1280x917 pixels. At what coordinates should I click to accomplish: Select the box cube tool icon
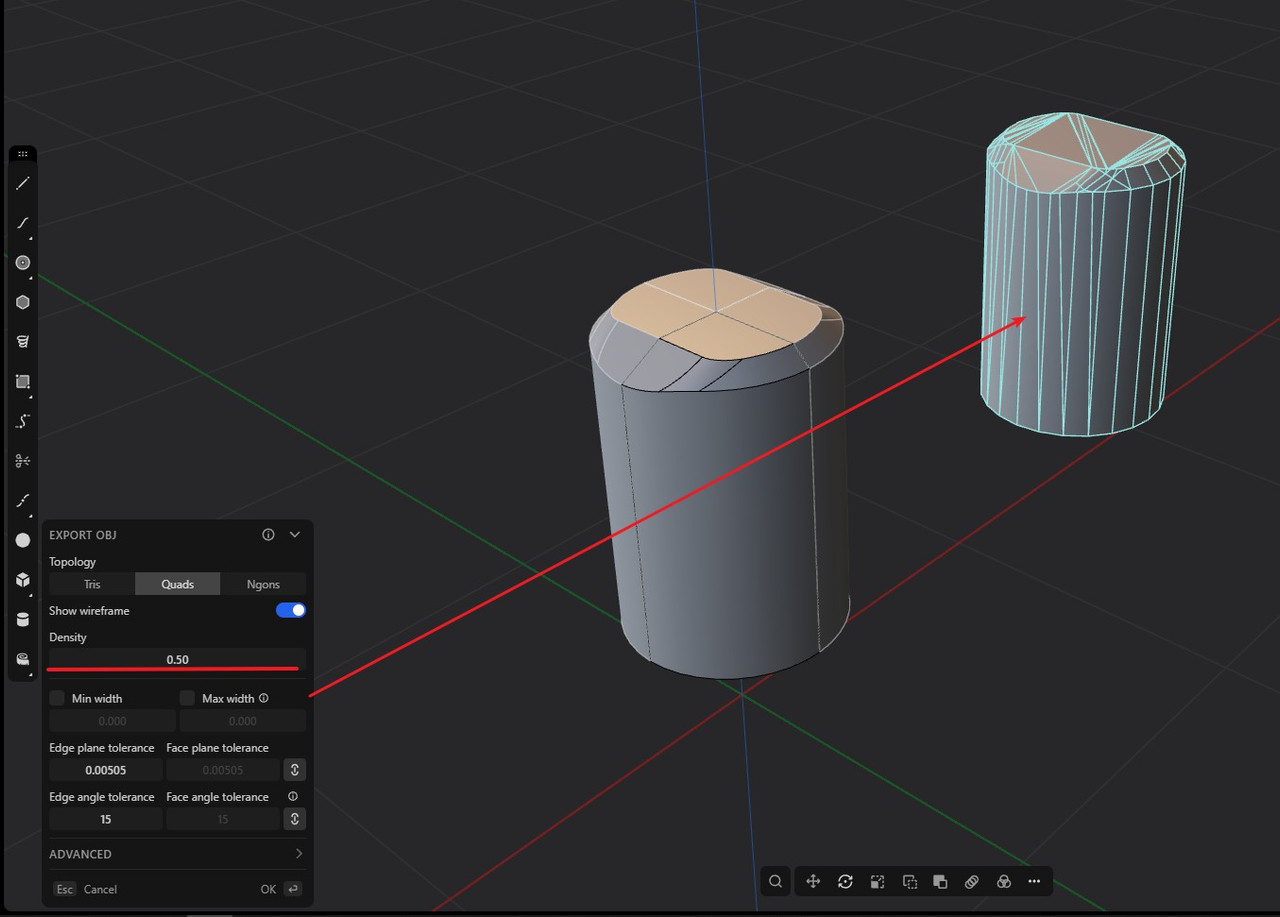click(23, 580)
